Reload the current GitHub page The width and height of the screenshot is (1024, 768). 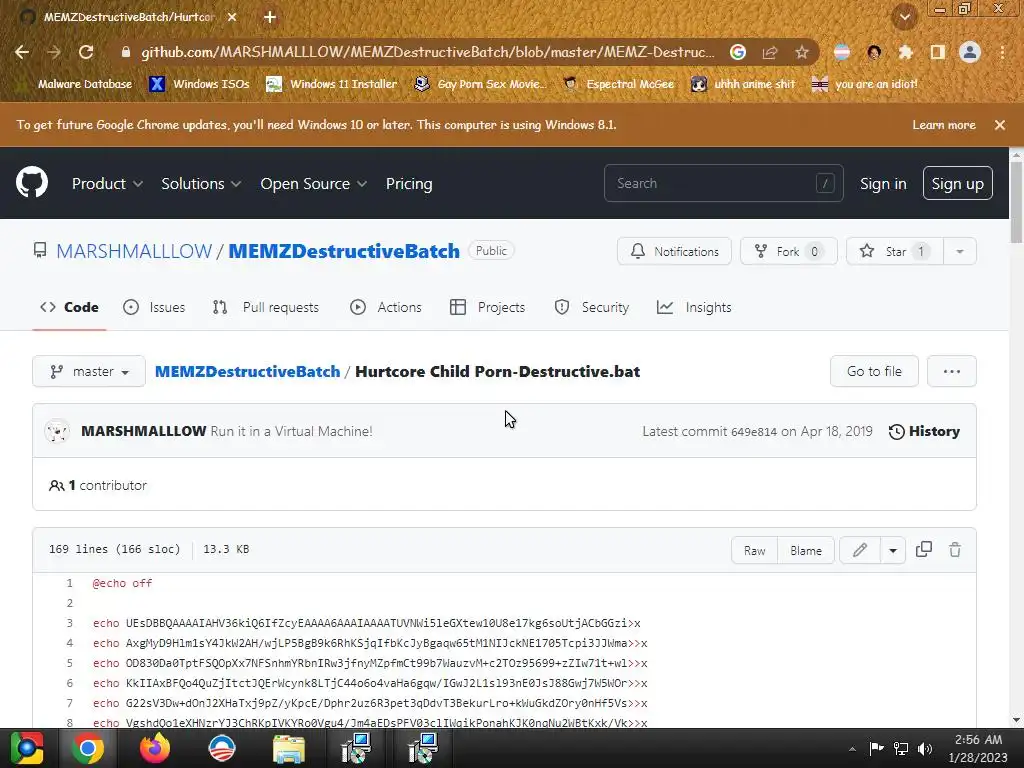tap(86, 52)
